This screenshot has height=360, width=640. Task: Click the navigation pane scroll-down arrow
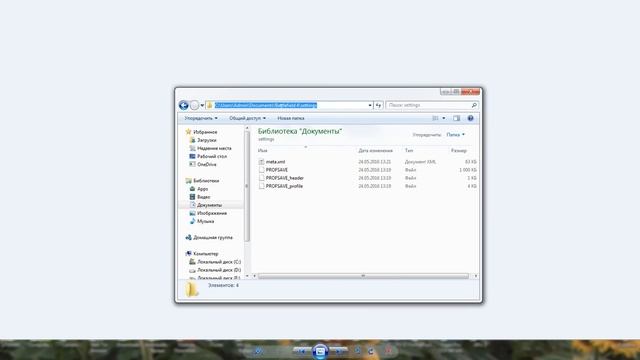tap(247, 276)
